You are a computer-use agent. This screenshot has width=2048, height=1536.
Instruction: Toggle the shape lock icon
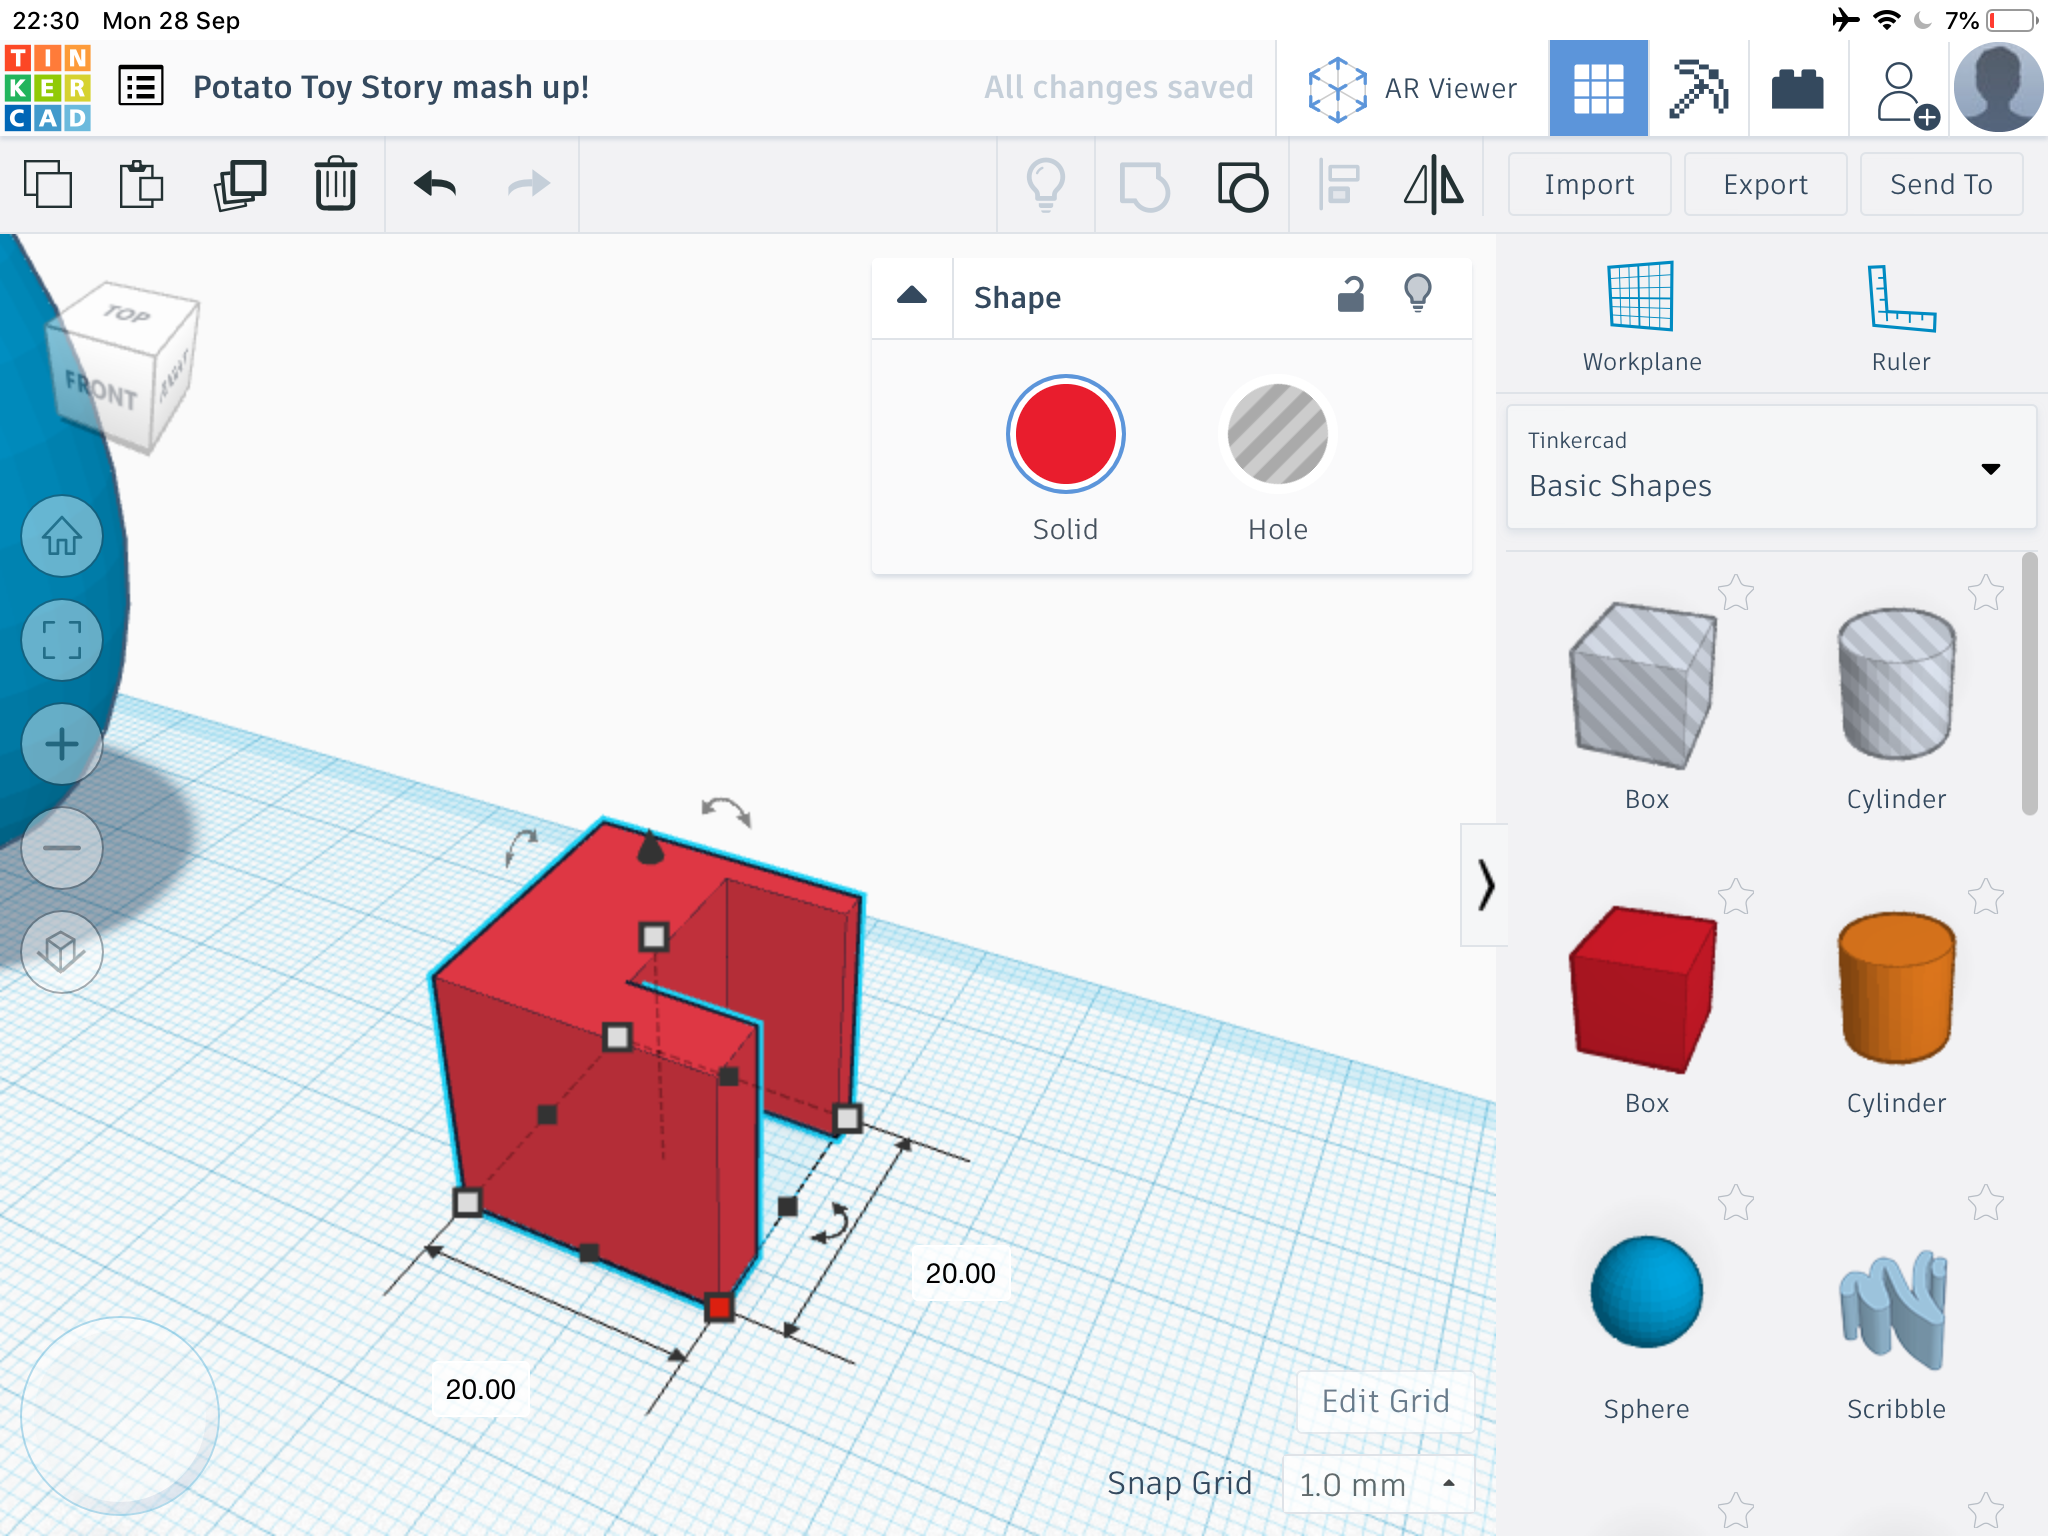[x=1351, y=294]
